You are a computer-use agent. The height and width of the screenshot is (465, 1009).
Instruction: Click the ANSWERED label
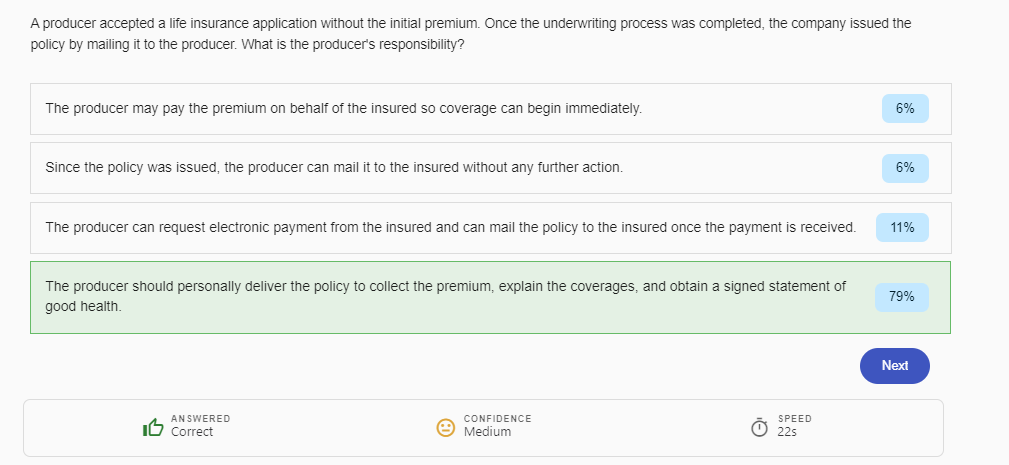pos(200,418)
